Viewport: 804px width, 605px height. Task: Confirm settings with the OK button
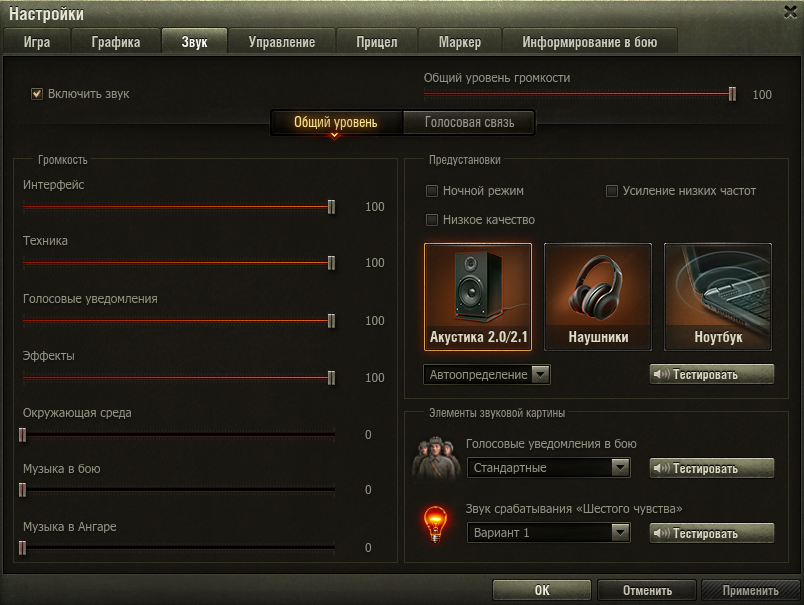coord(542,590)
